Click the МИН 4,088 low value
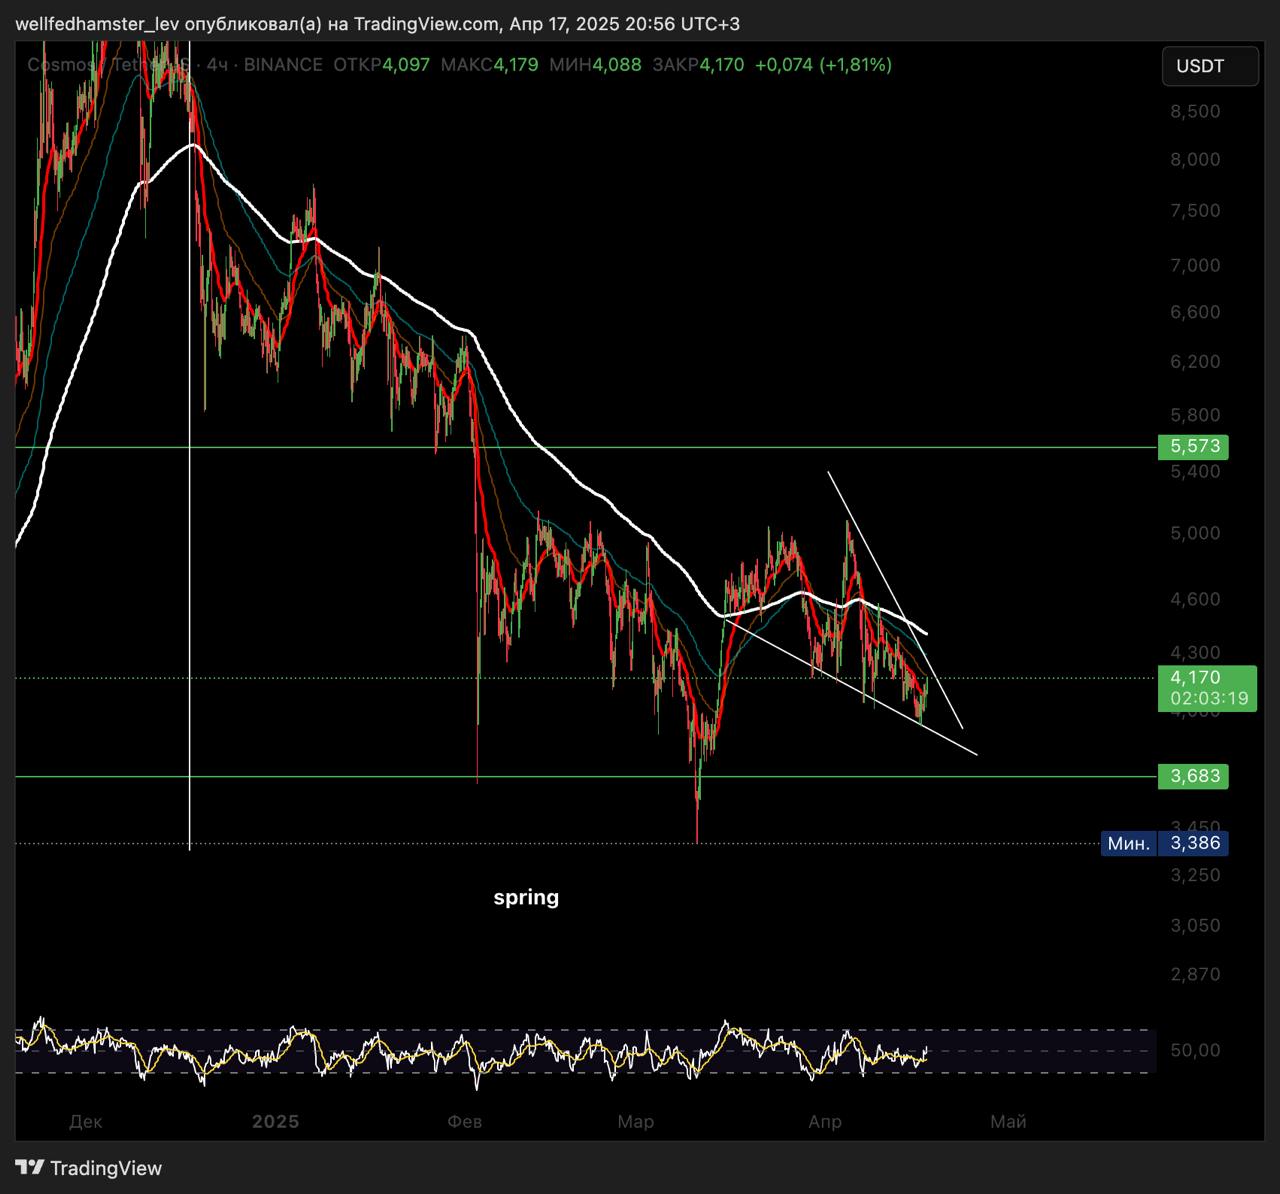The image size is (1280, 1194). coord(595,65)
